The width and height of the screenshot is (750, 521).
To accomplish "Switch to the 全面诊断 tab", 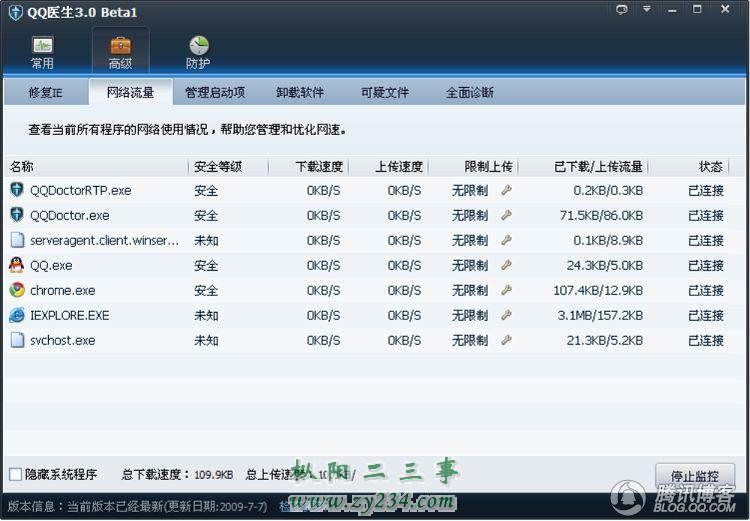I will coord(470,92).
